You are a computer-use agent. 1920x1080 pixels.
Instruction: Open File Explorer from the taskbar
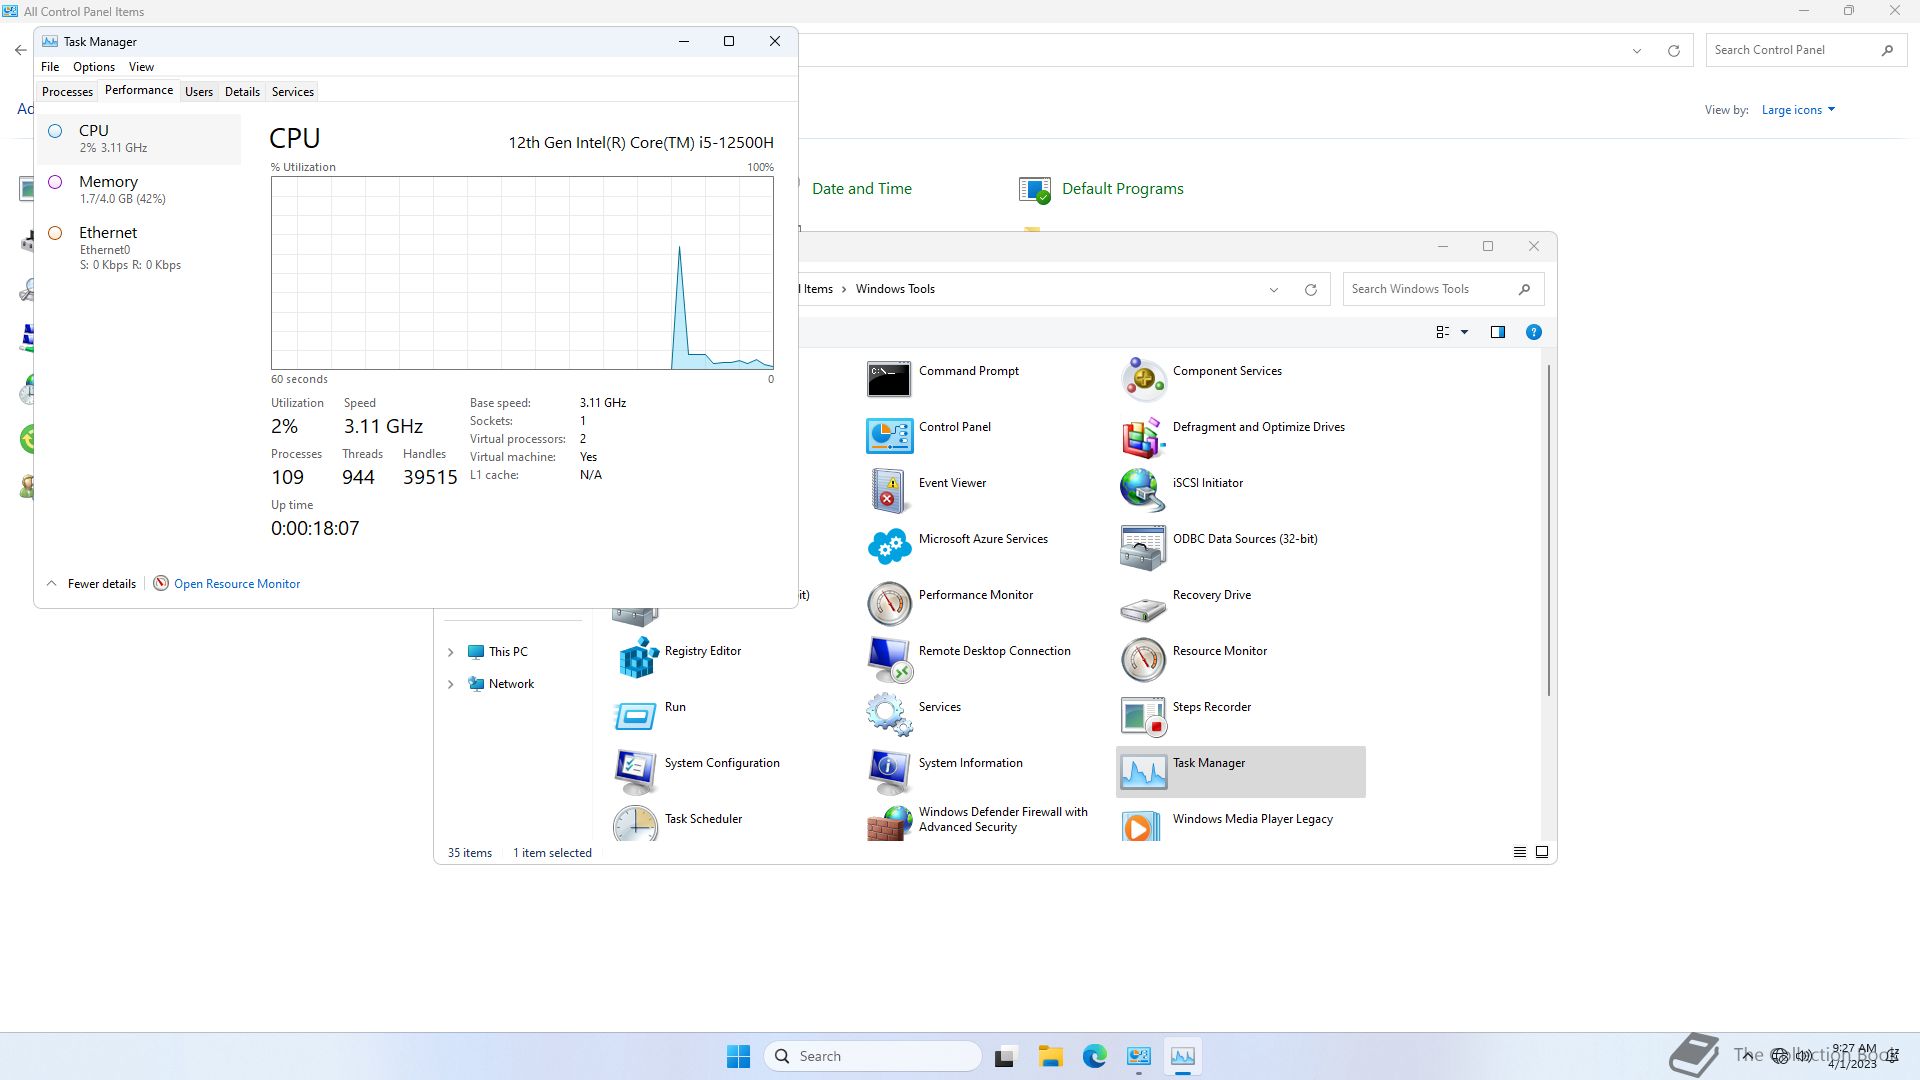[1050, 1056]
